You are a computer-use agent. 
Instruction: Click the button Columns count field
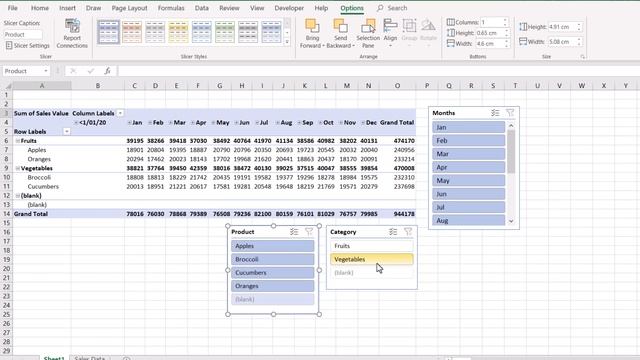[x=492, y=22]
